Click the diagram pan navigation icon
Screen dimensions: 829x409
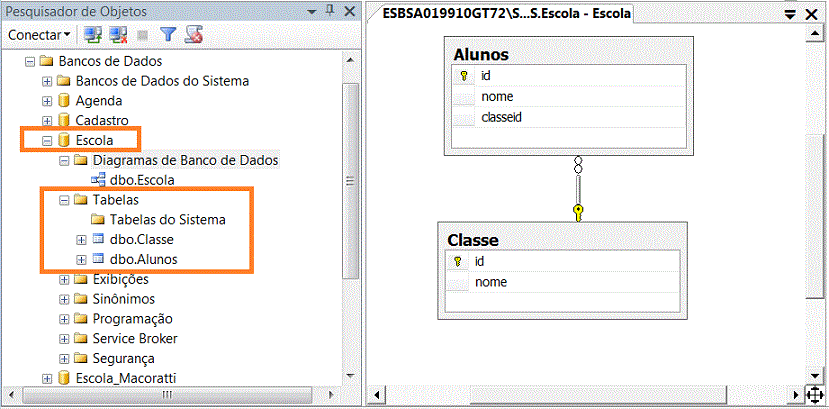pos(815,394)
